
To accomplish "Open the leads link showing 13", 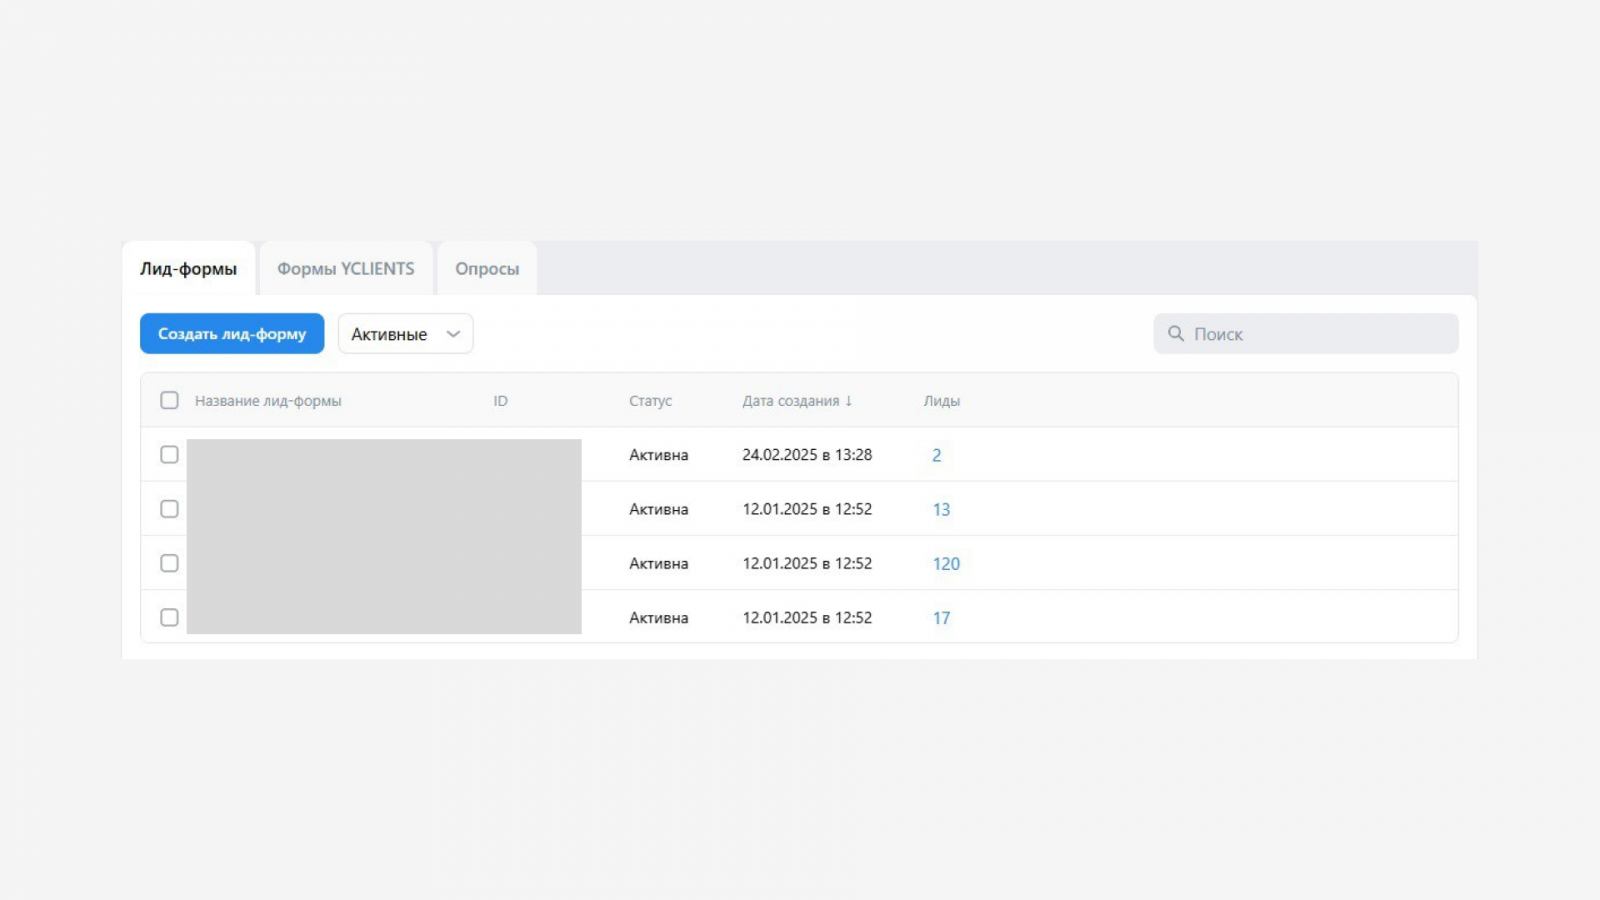I will pyautogui.click(x=941, y=509).
